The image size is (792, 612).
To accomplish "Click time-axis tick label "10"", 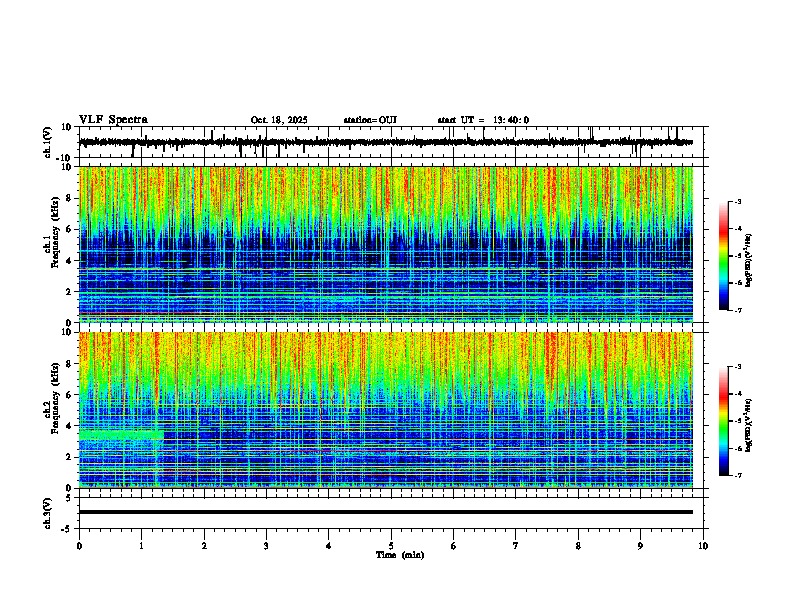I will [703, 546].
